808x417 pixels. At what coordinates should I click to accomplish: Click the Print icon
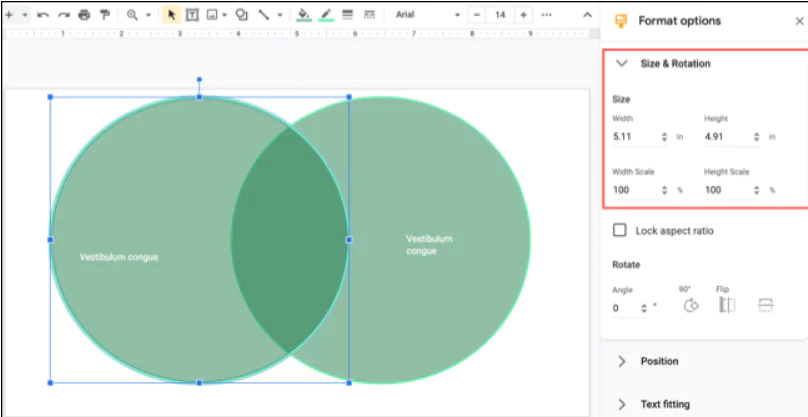pyautogui.click(x=83, y=15)
